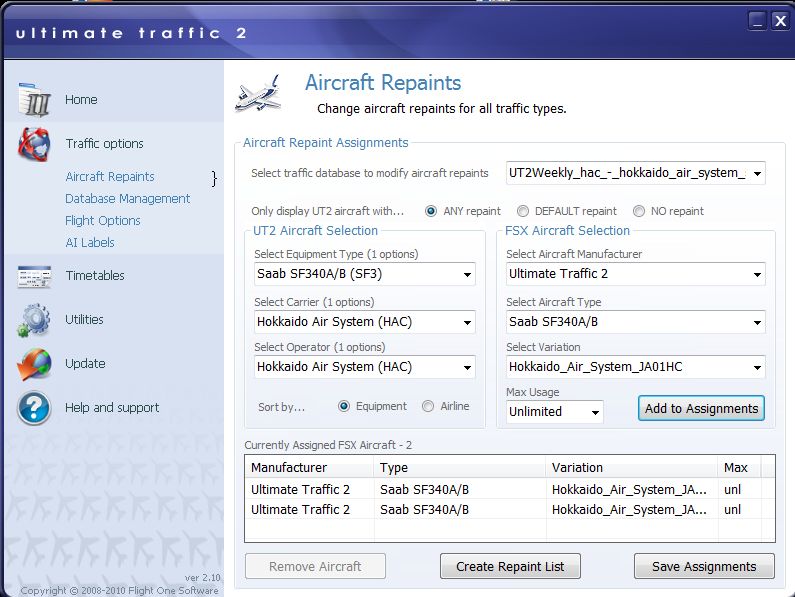
Task: Open Select Aircraft Type dropdown
Action: 636,322
